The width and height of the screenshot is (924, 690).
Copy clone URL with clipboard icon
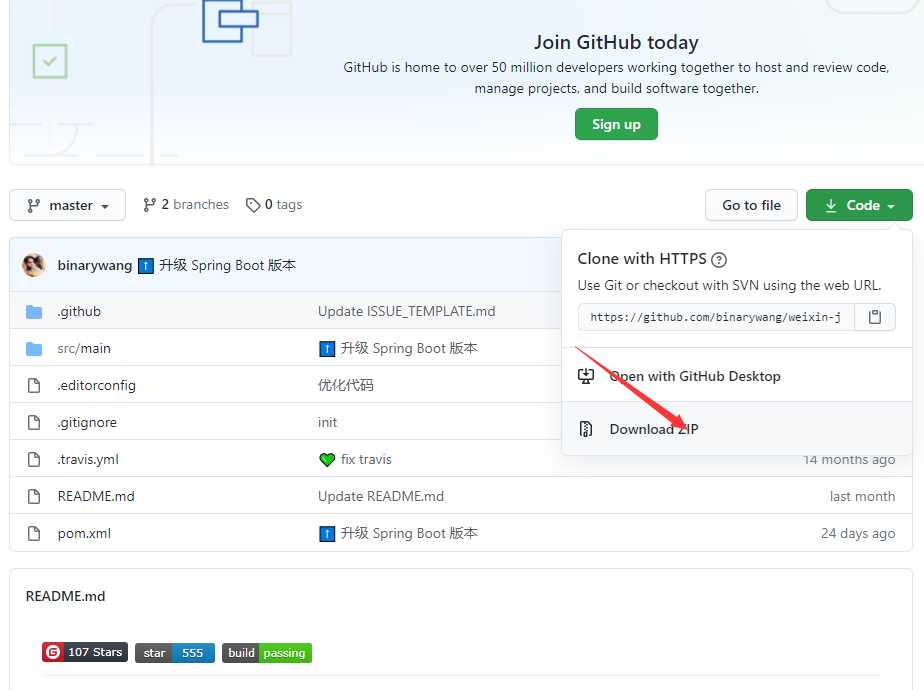875,317
